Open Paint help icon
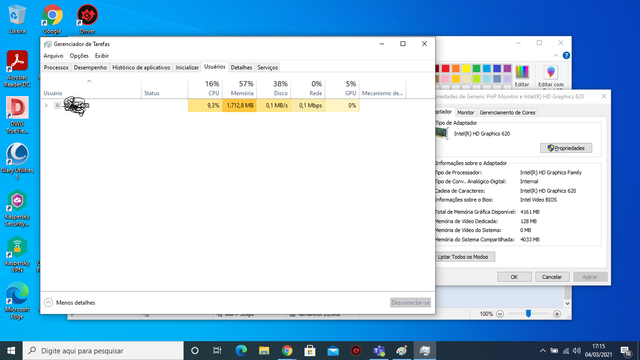 pyautogui.click(x=566, y=56)
